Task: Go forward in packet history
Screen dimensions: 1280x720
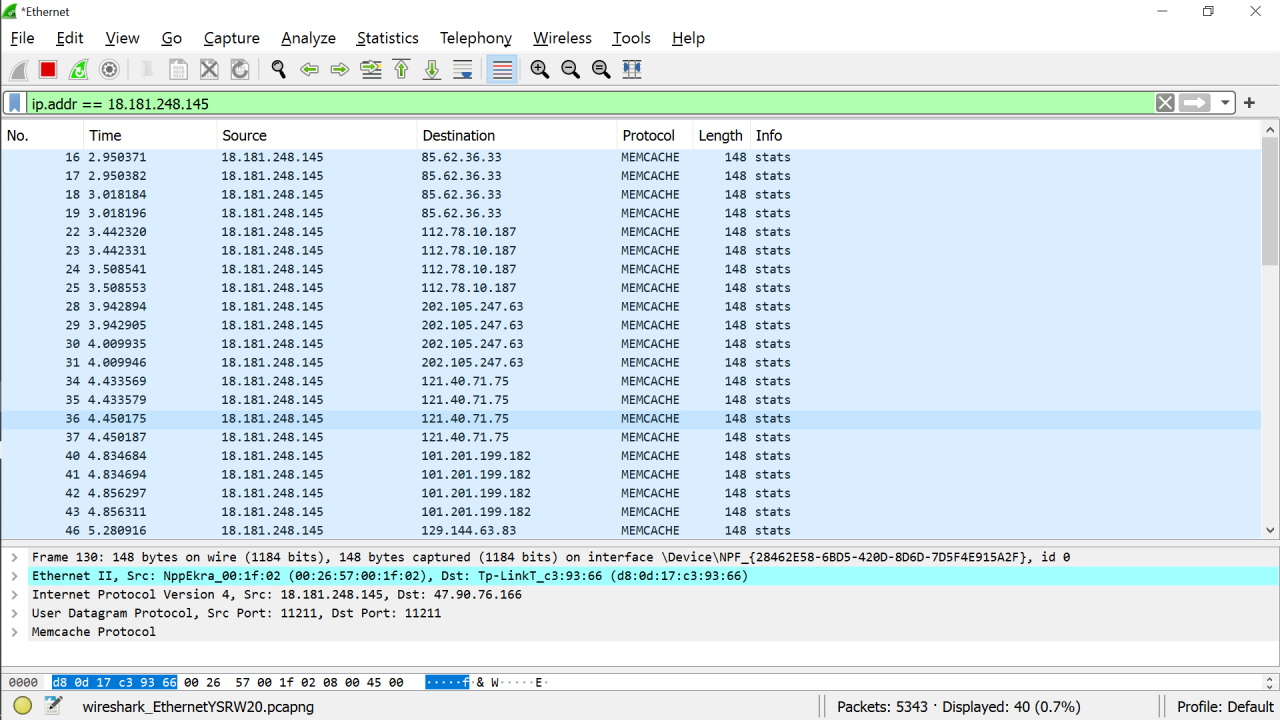Action: [340, 70]
